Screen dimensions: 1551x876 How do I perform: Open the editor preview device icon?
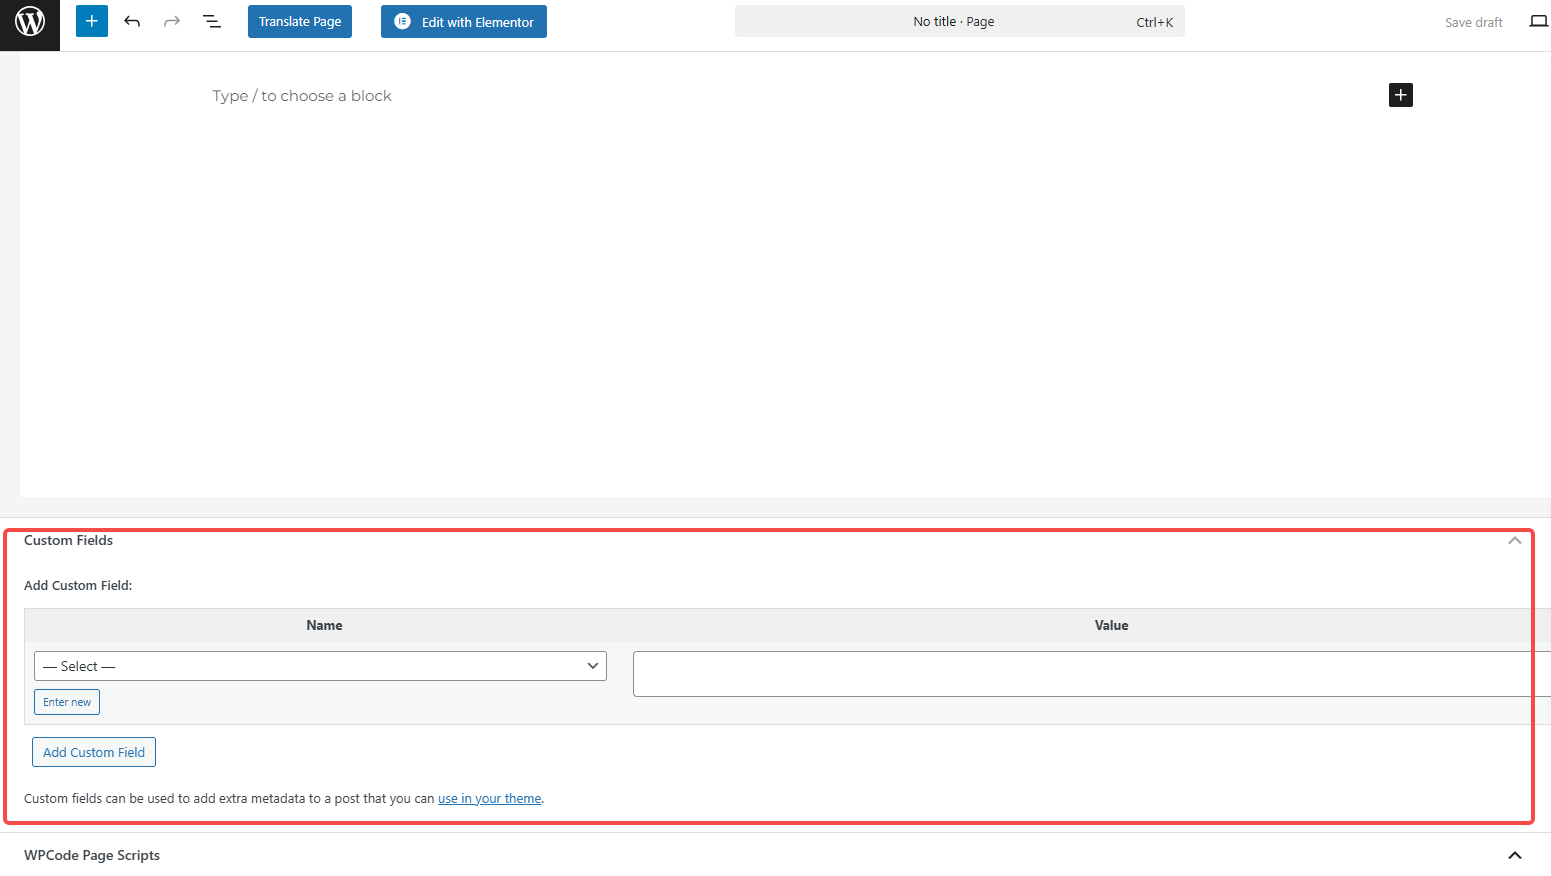tap(1538, 20)
